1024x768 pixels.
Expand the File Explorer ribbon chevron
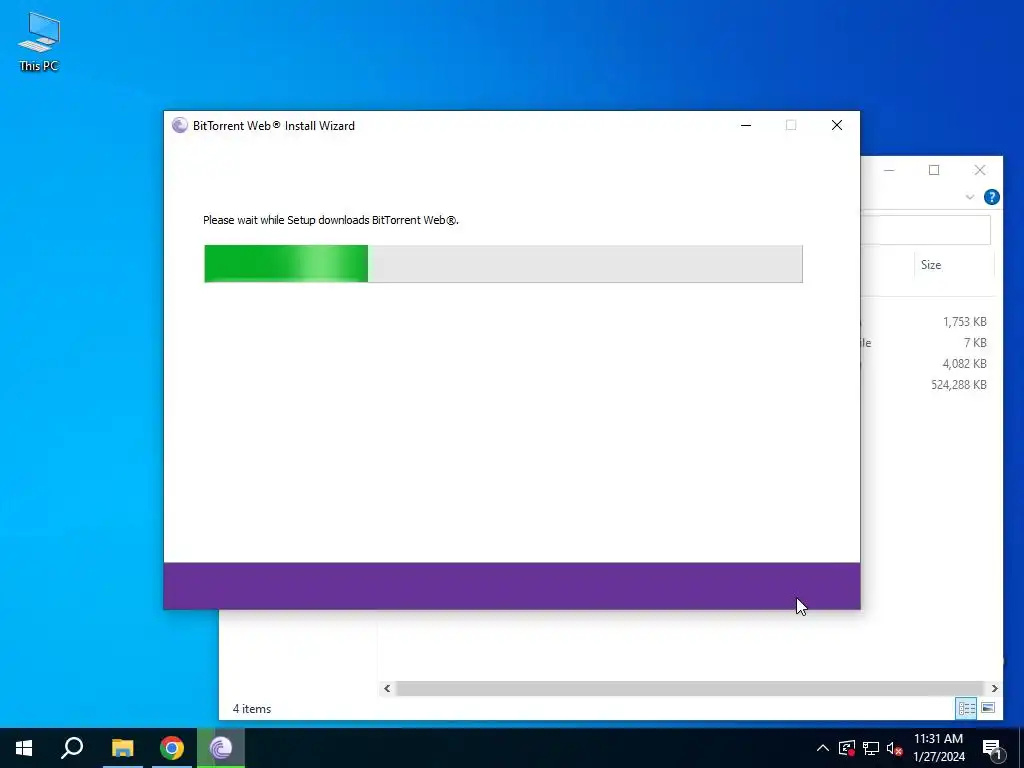click(970, 197)
